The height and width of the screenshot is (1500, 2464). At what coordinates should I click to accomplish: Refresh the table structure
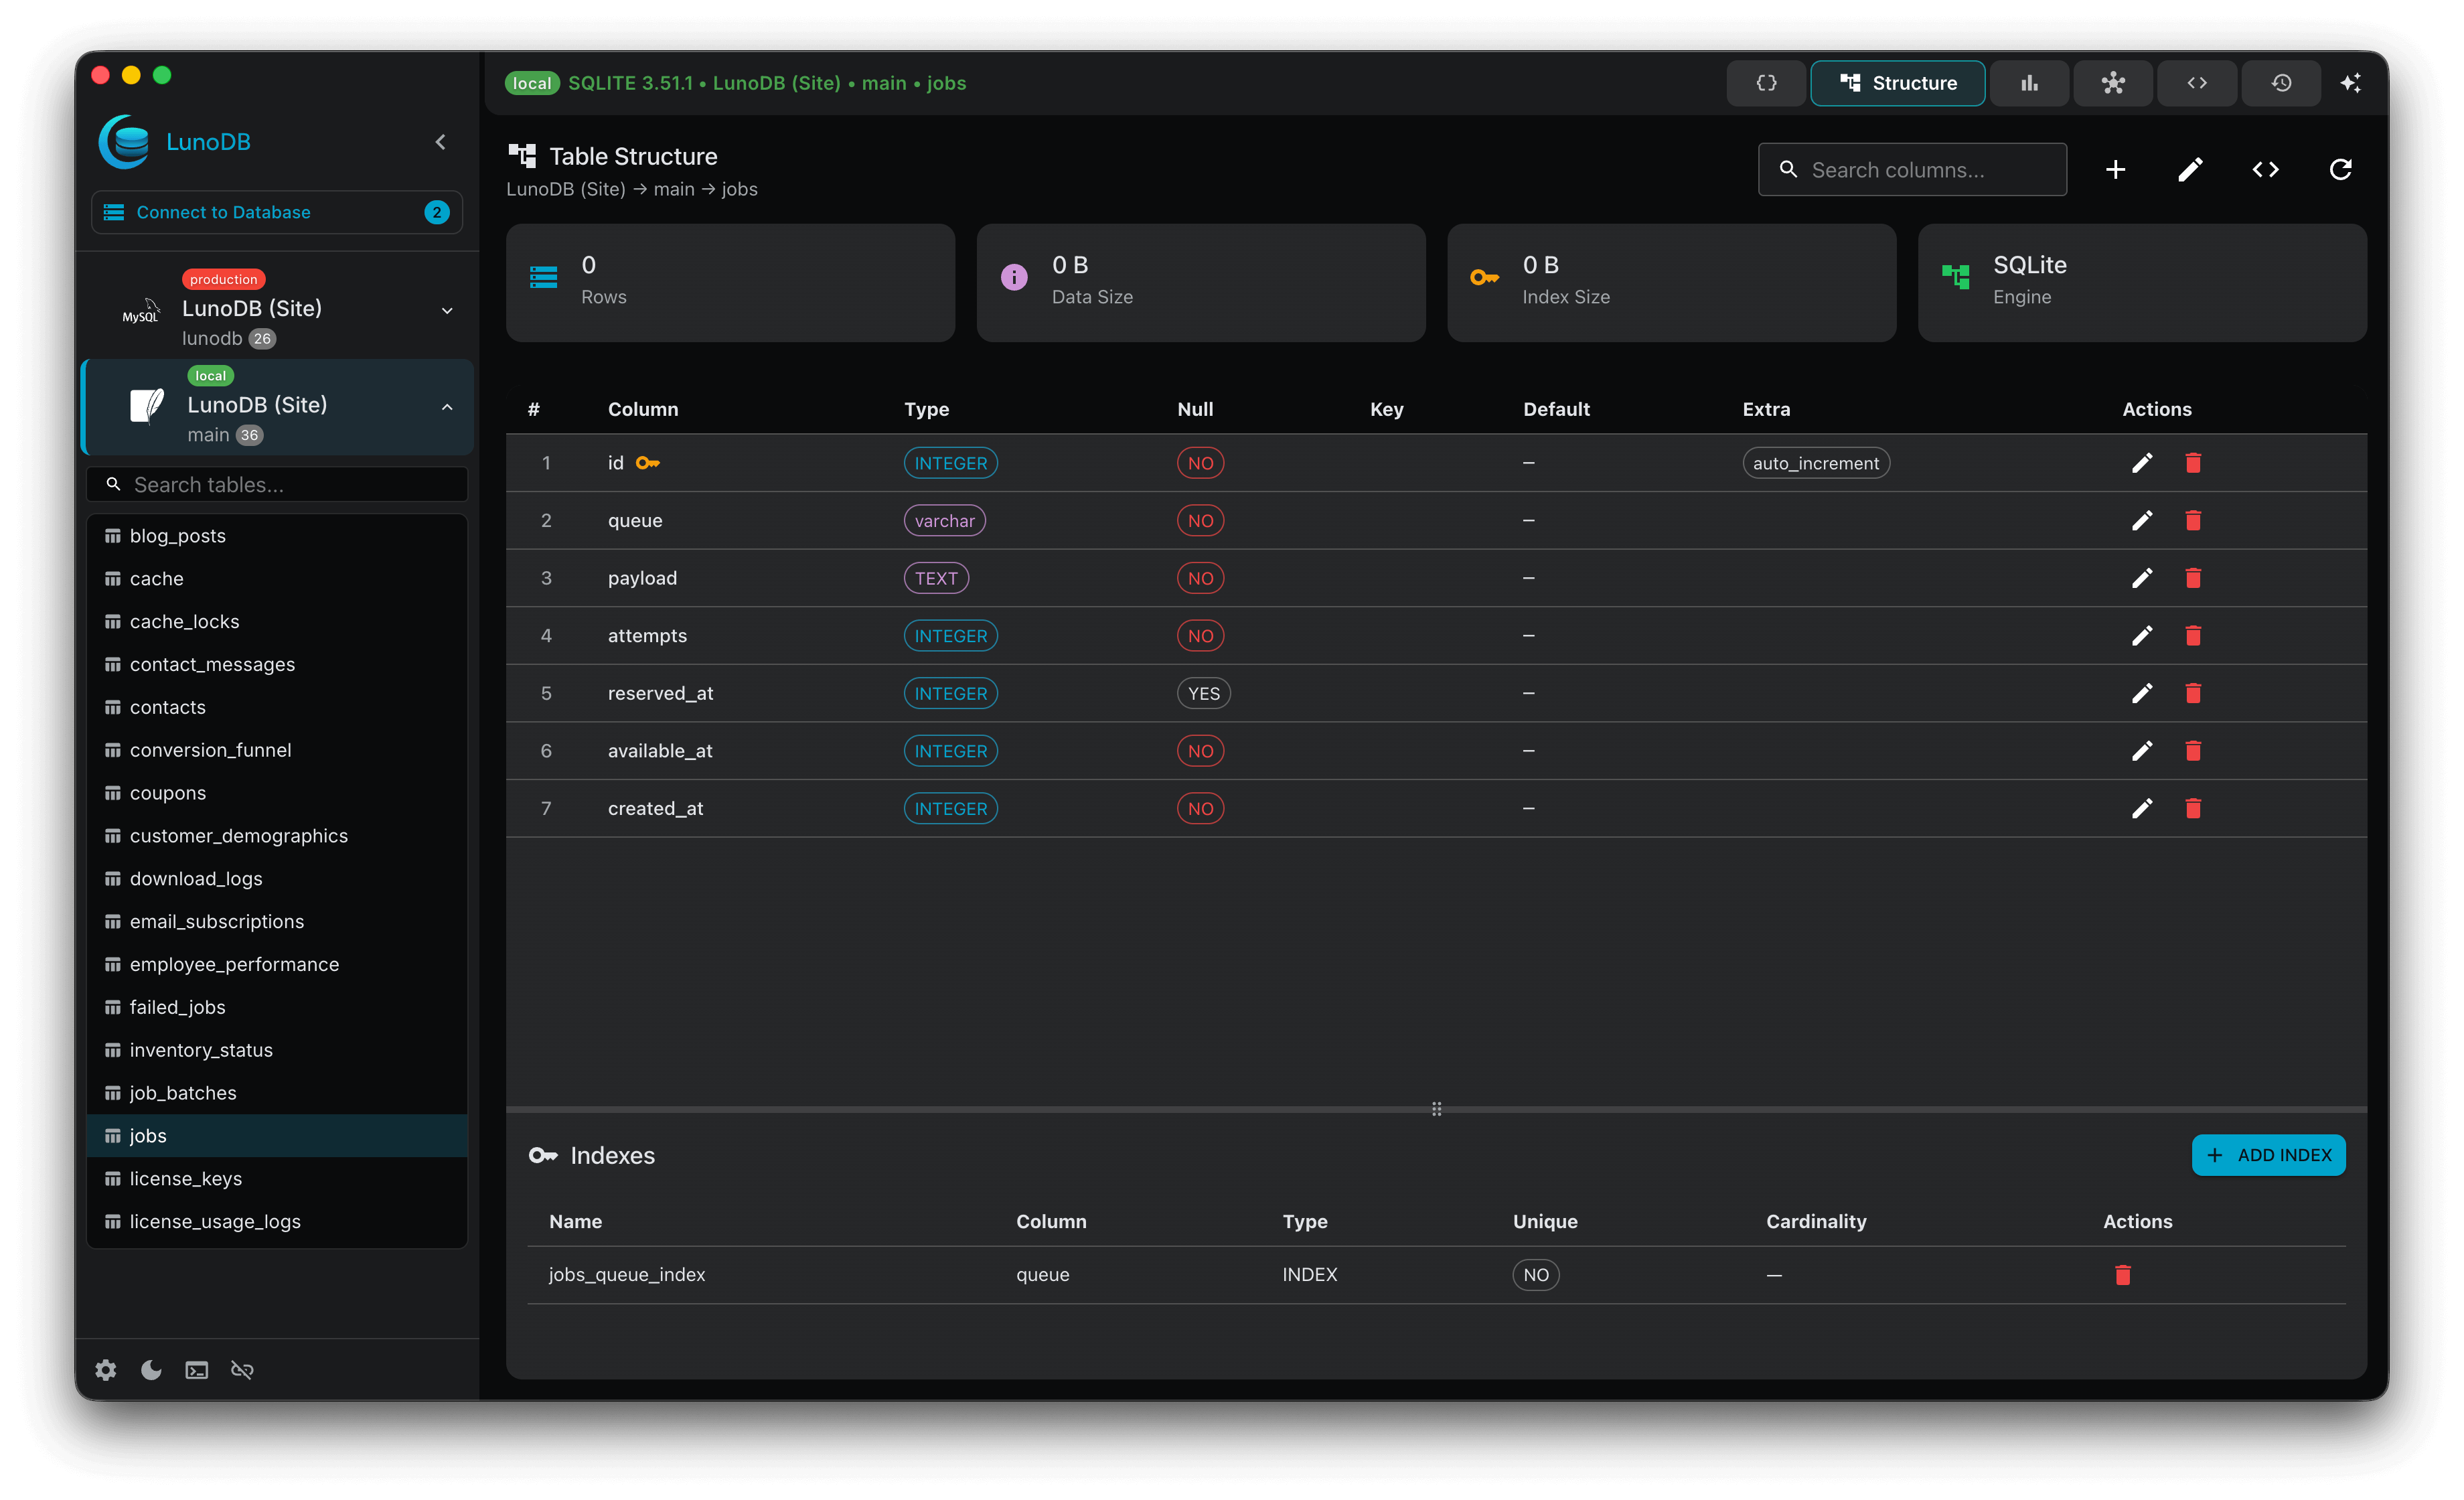(2341, 169)
